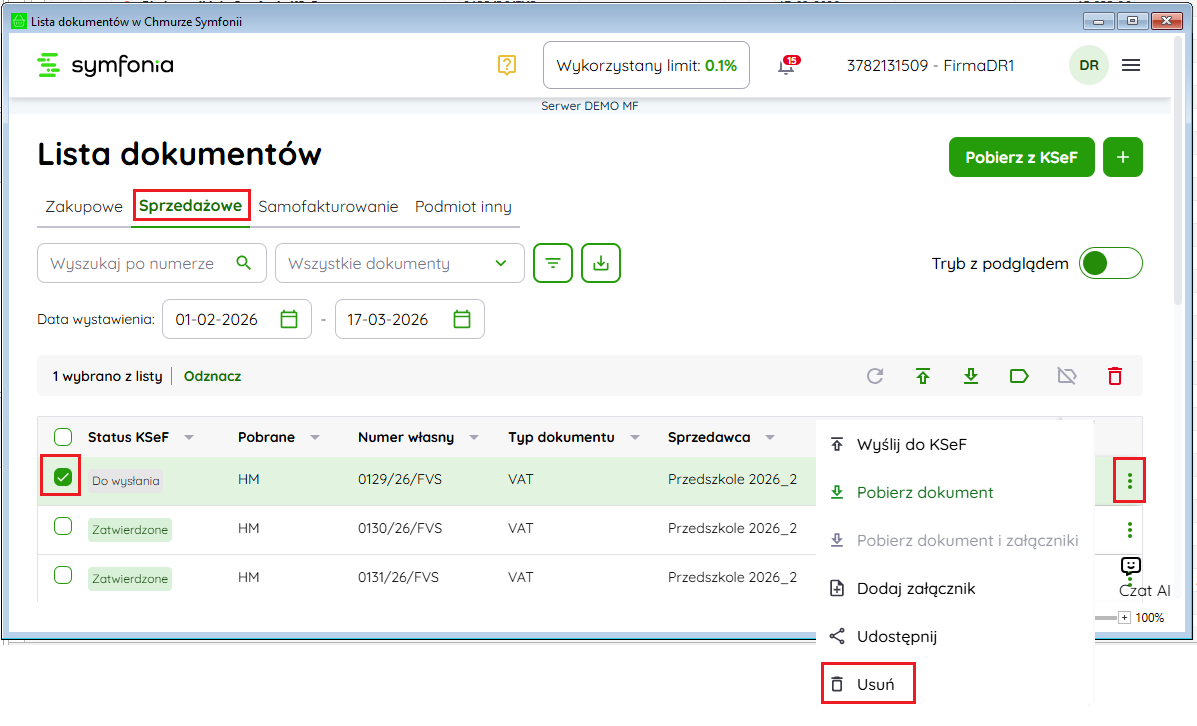Viewport: 1197px width, 726px height.
Task: Toggle the Tryb z podglądem switch
Action: tap(1110, 264)
